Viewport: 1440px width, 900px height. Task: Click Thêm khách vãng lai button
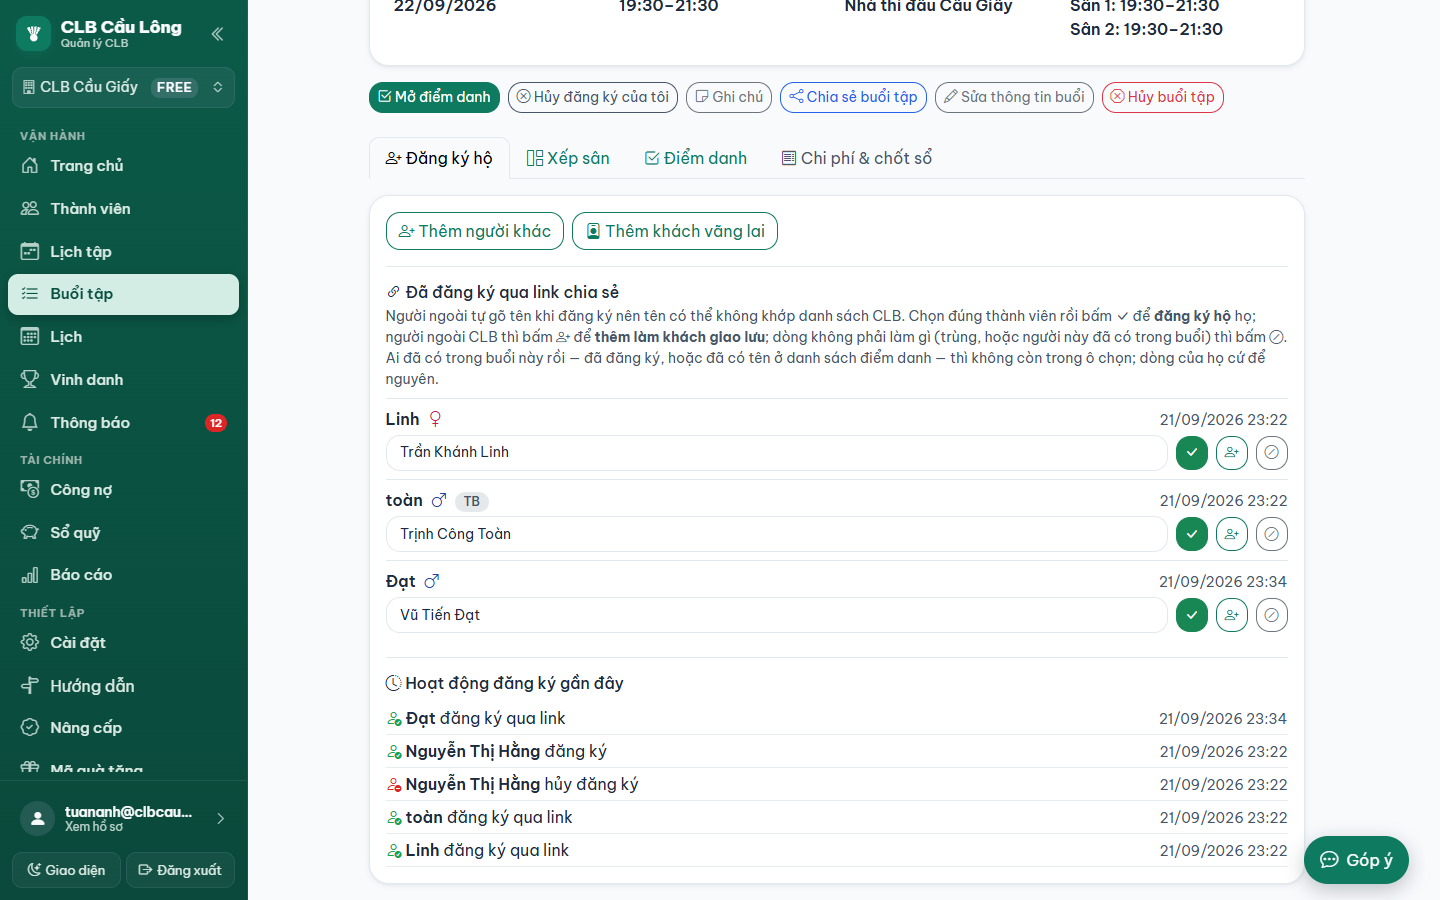(x=675, y=231)
